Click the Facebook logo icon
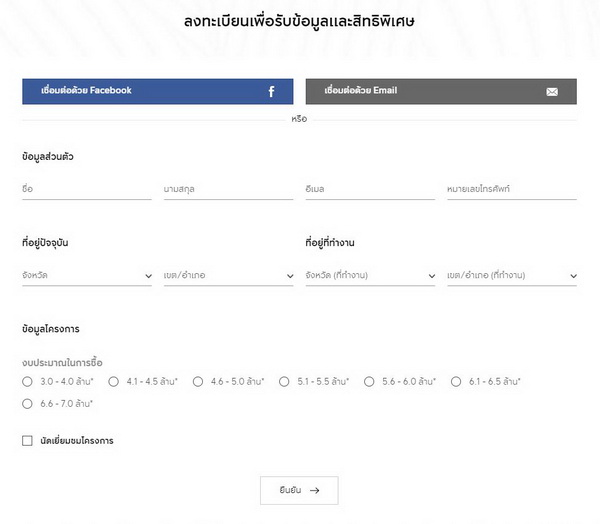The width and height of the screenshot is (600, 524). [x=271, y=92]
